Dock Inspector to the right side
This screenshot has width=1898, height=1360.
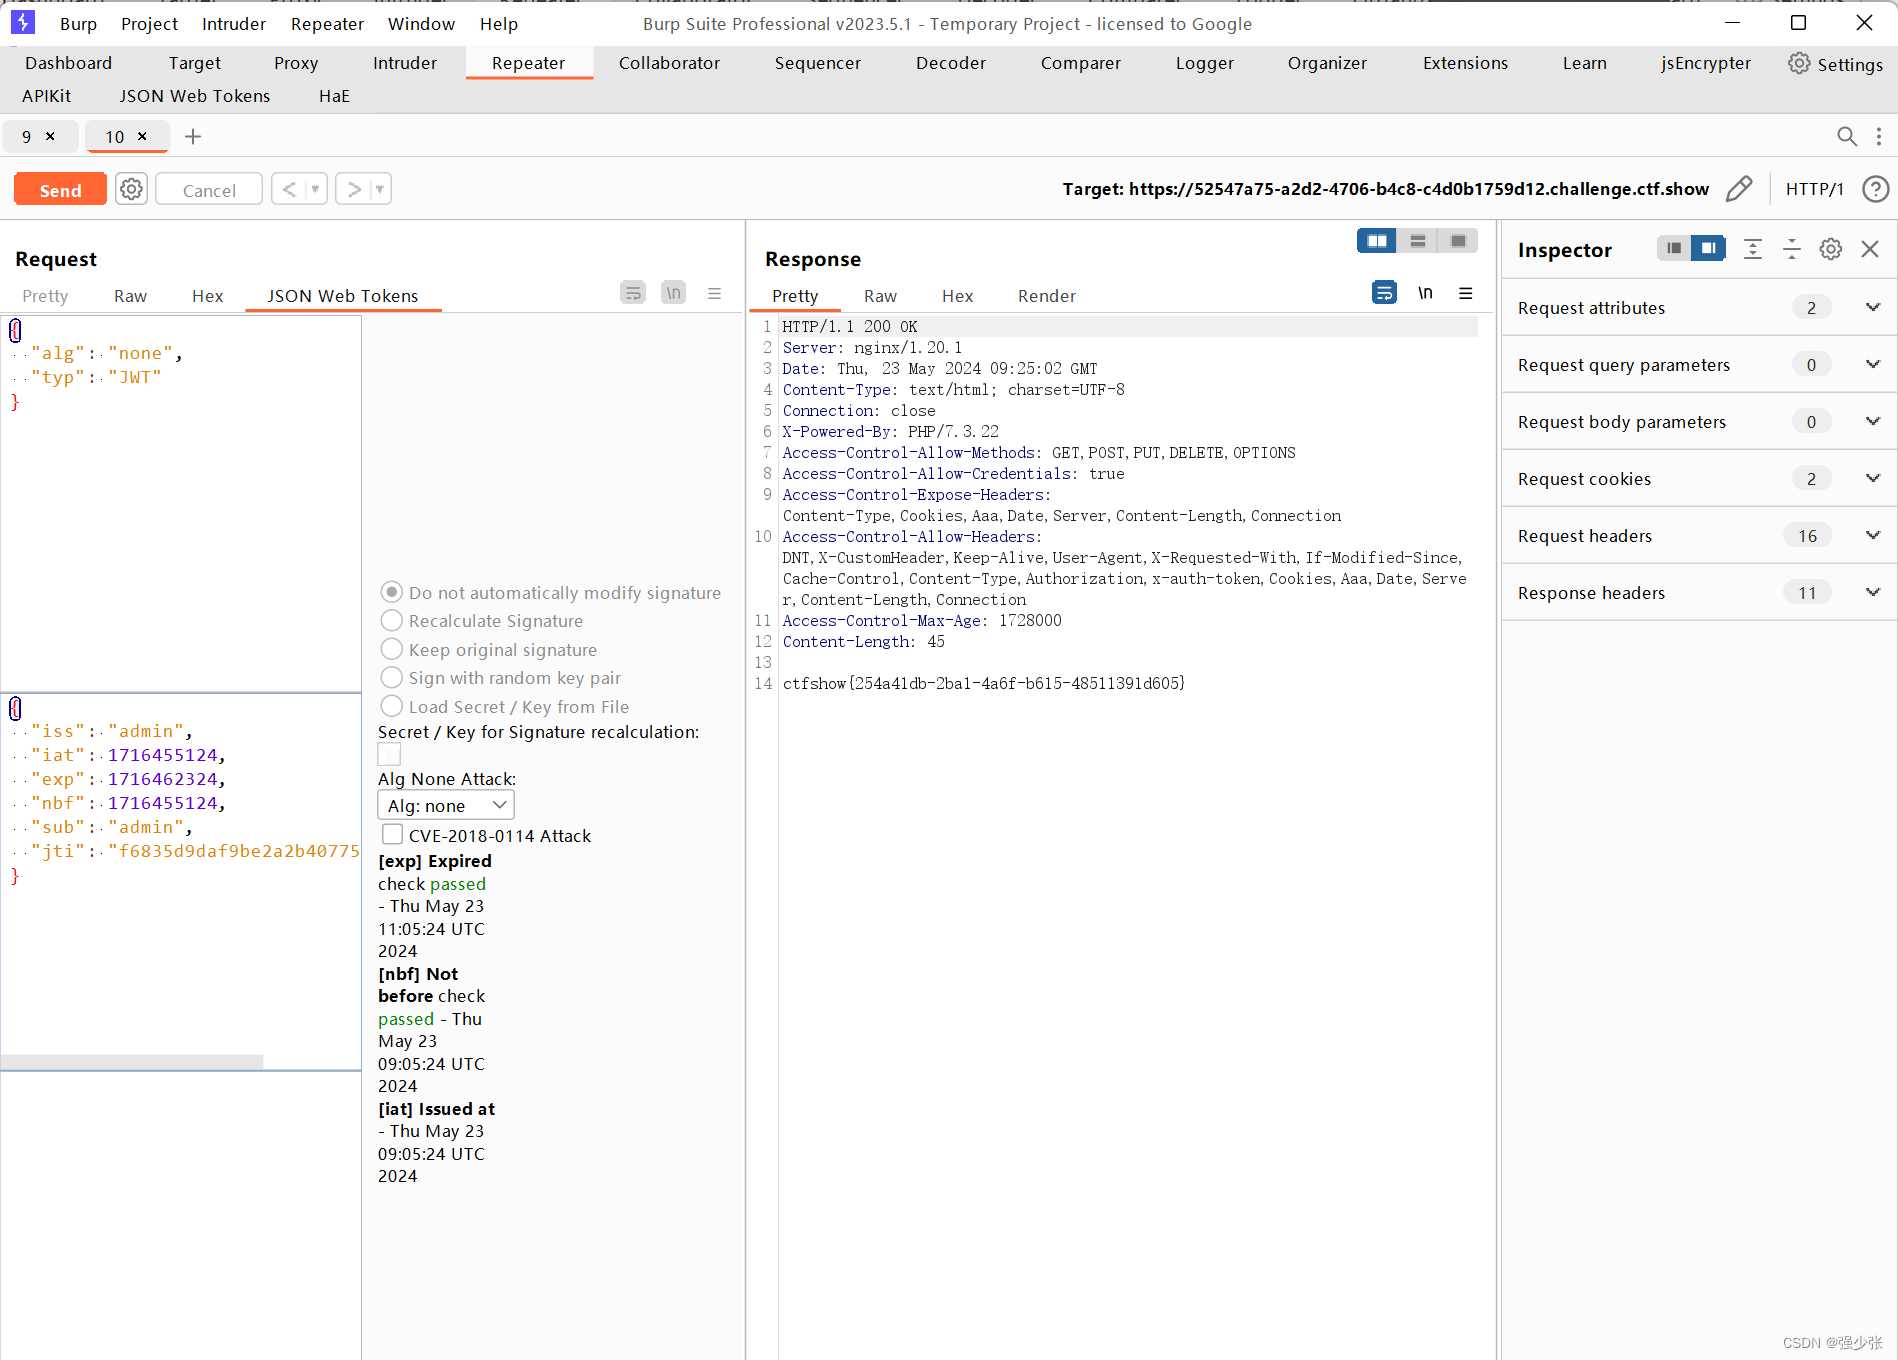click(x=1709, y=248)
